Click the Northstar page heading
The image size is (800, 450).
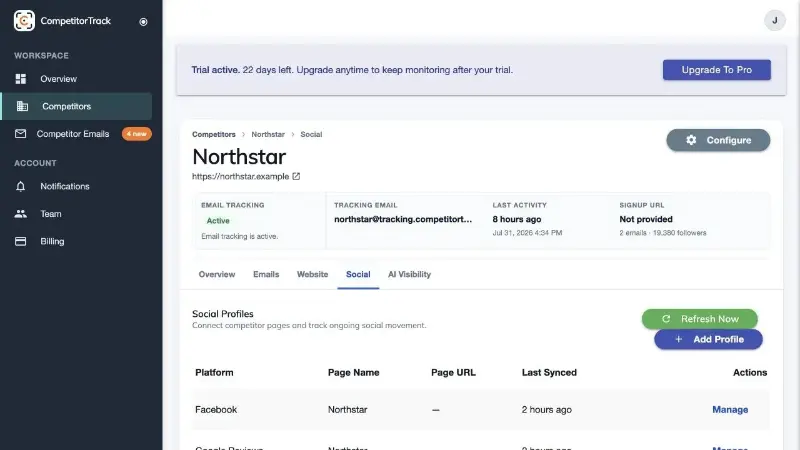pyautogui.click(x=239, y=157)
